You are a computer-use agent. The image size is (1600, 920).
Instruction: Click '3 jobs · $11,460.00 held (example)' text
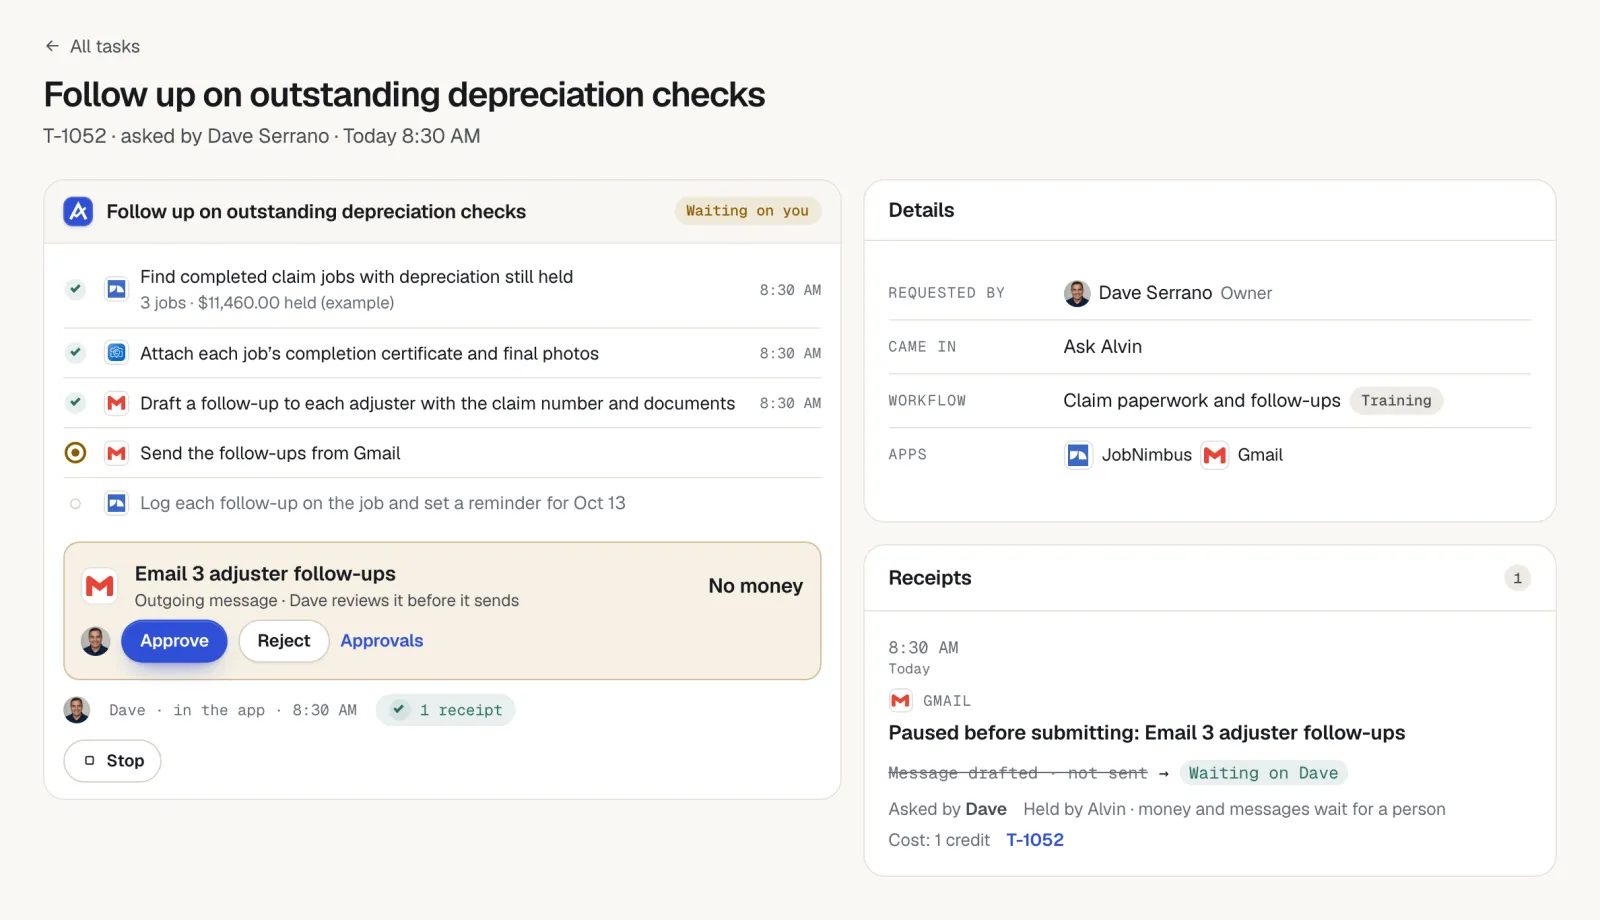click(x=267, y=303)
